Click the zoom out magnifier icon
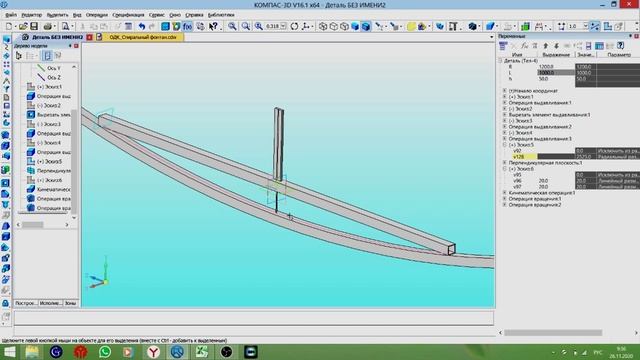640x360 pixels. [245, 26]
